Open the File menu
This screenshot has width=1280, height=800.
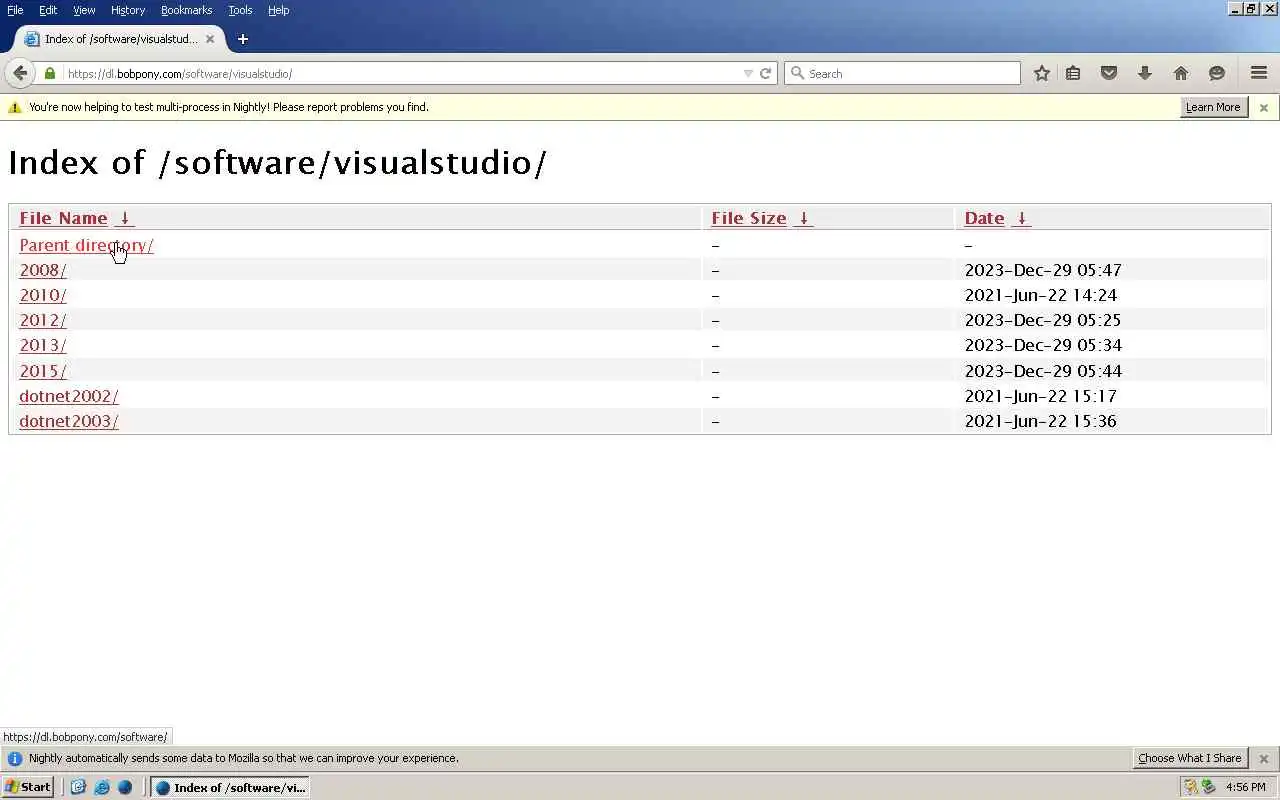click(x=15, y=10)
